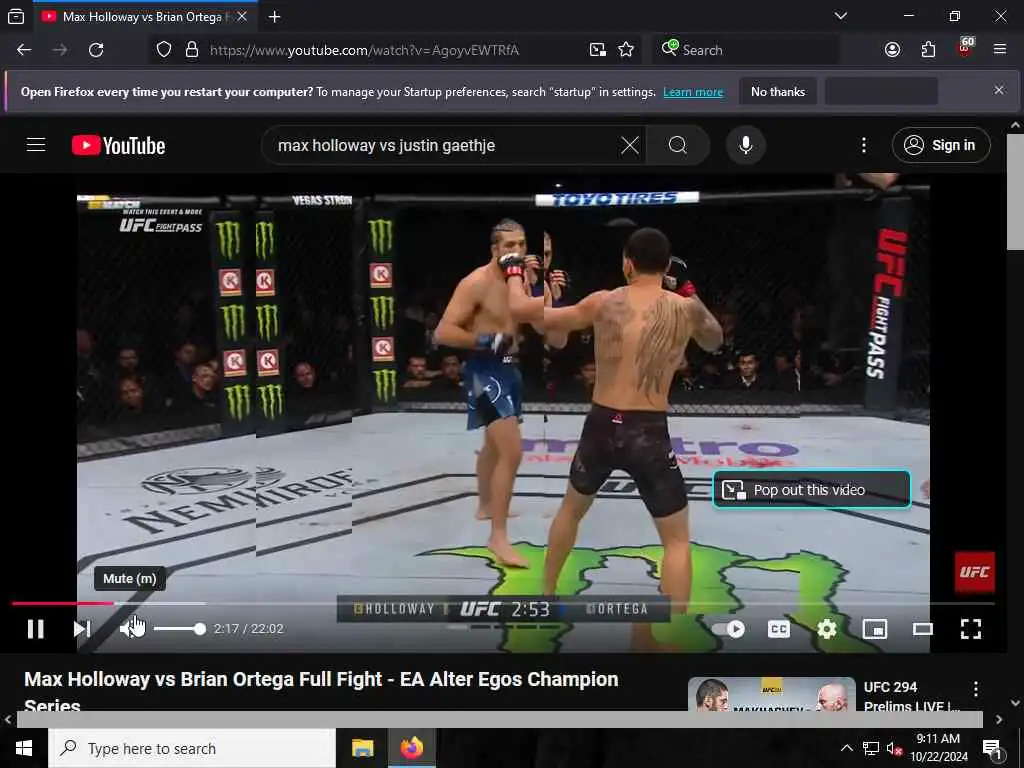This screenshot has width=1024, height=768.
Task: Click the page vertical scrollbar
Action: pos(1015,191)
